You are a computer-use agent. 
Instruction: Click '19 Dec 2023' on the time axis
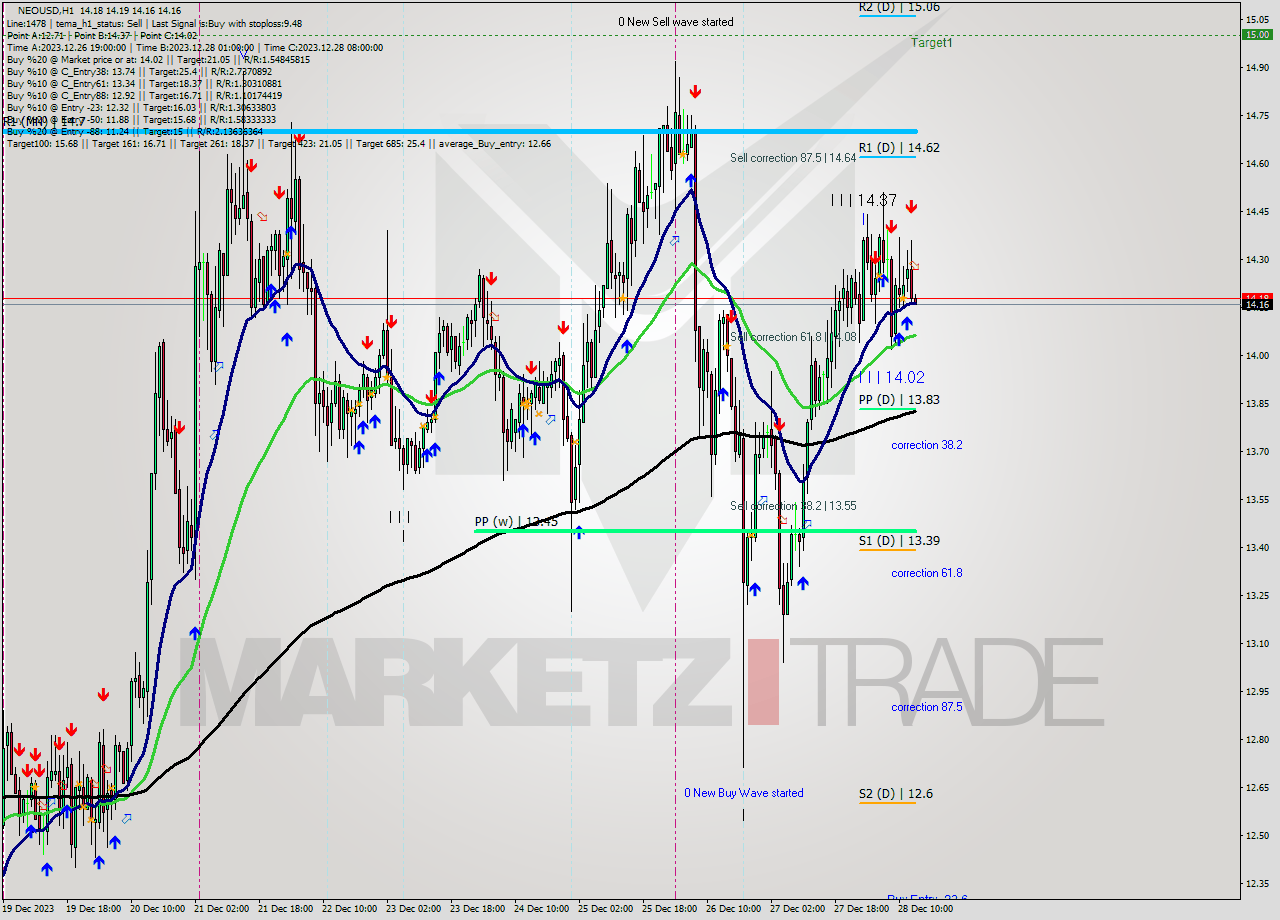click(30, 909)
